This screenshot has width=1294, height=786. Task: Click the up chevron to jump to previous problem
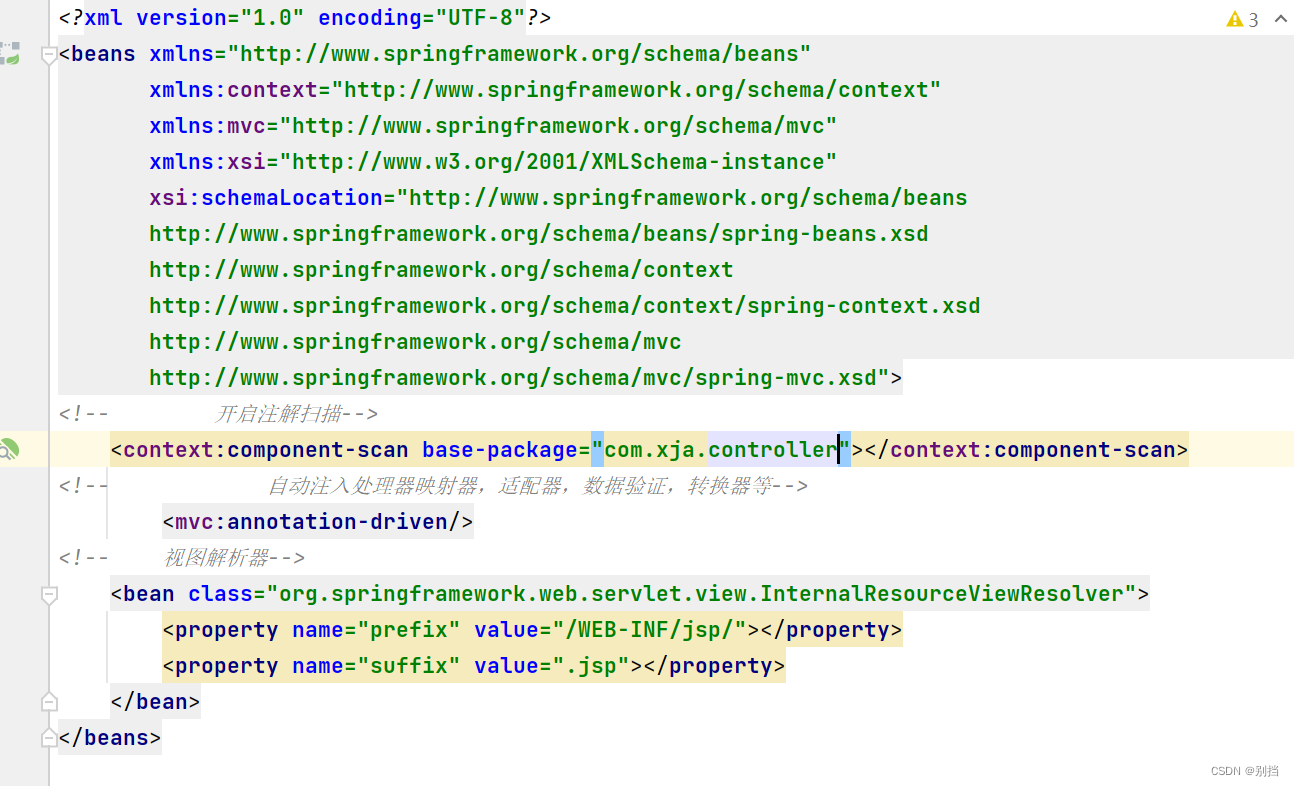pos(1280,18)
